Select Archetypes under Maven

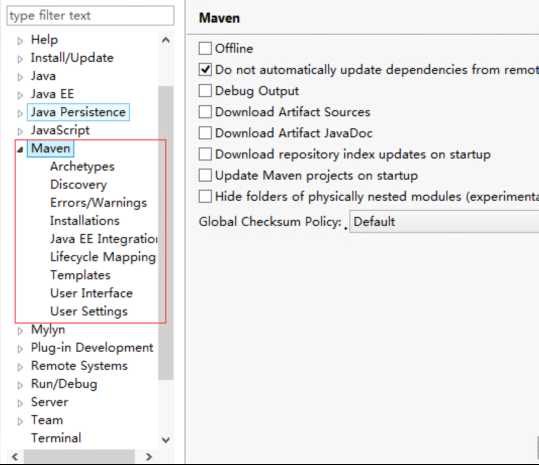point(82,166)
